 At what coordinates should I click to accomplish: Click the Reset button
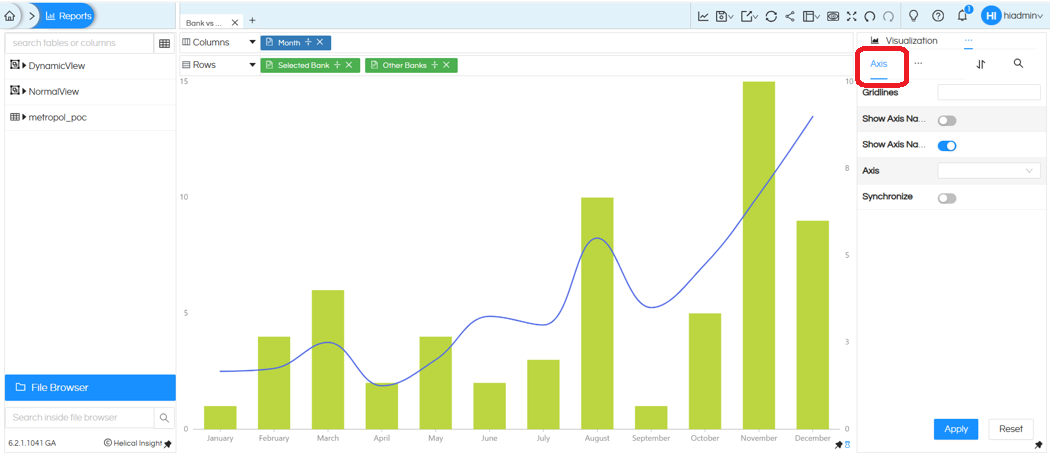(1010, 430)
